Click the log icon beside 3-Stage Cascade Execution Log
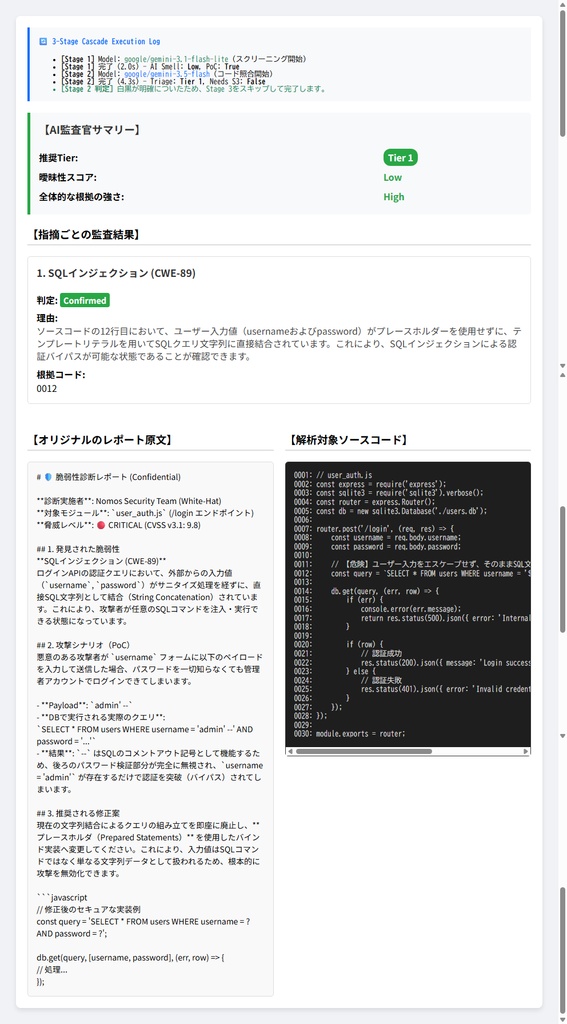Image resolution: width=567 pixels, height=1024 pixels. tap(43, 41)
